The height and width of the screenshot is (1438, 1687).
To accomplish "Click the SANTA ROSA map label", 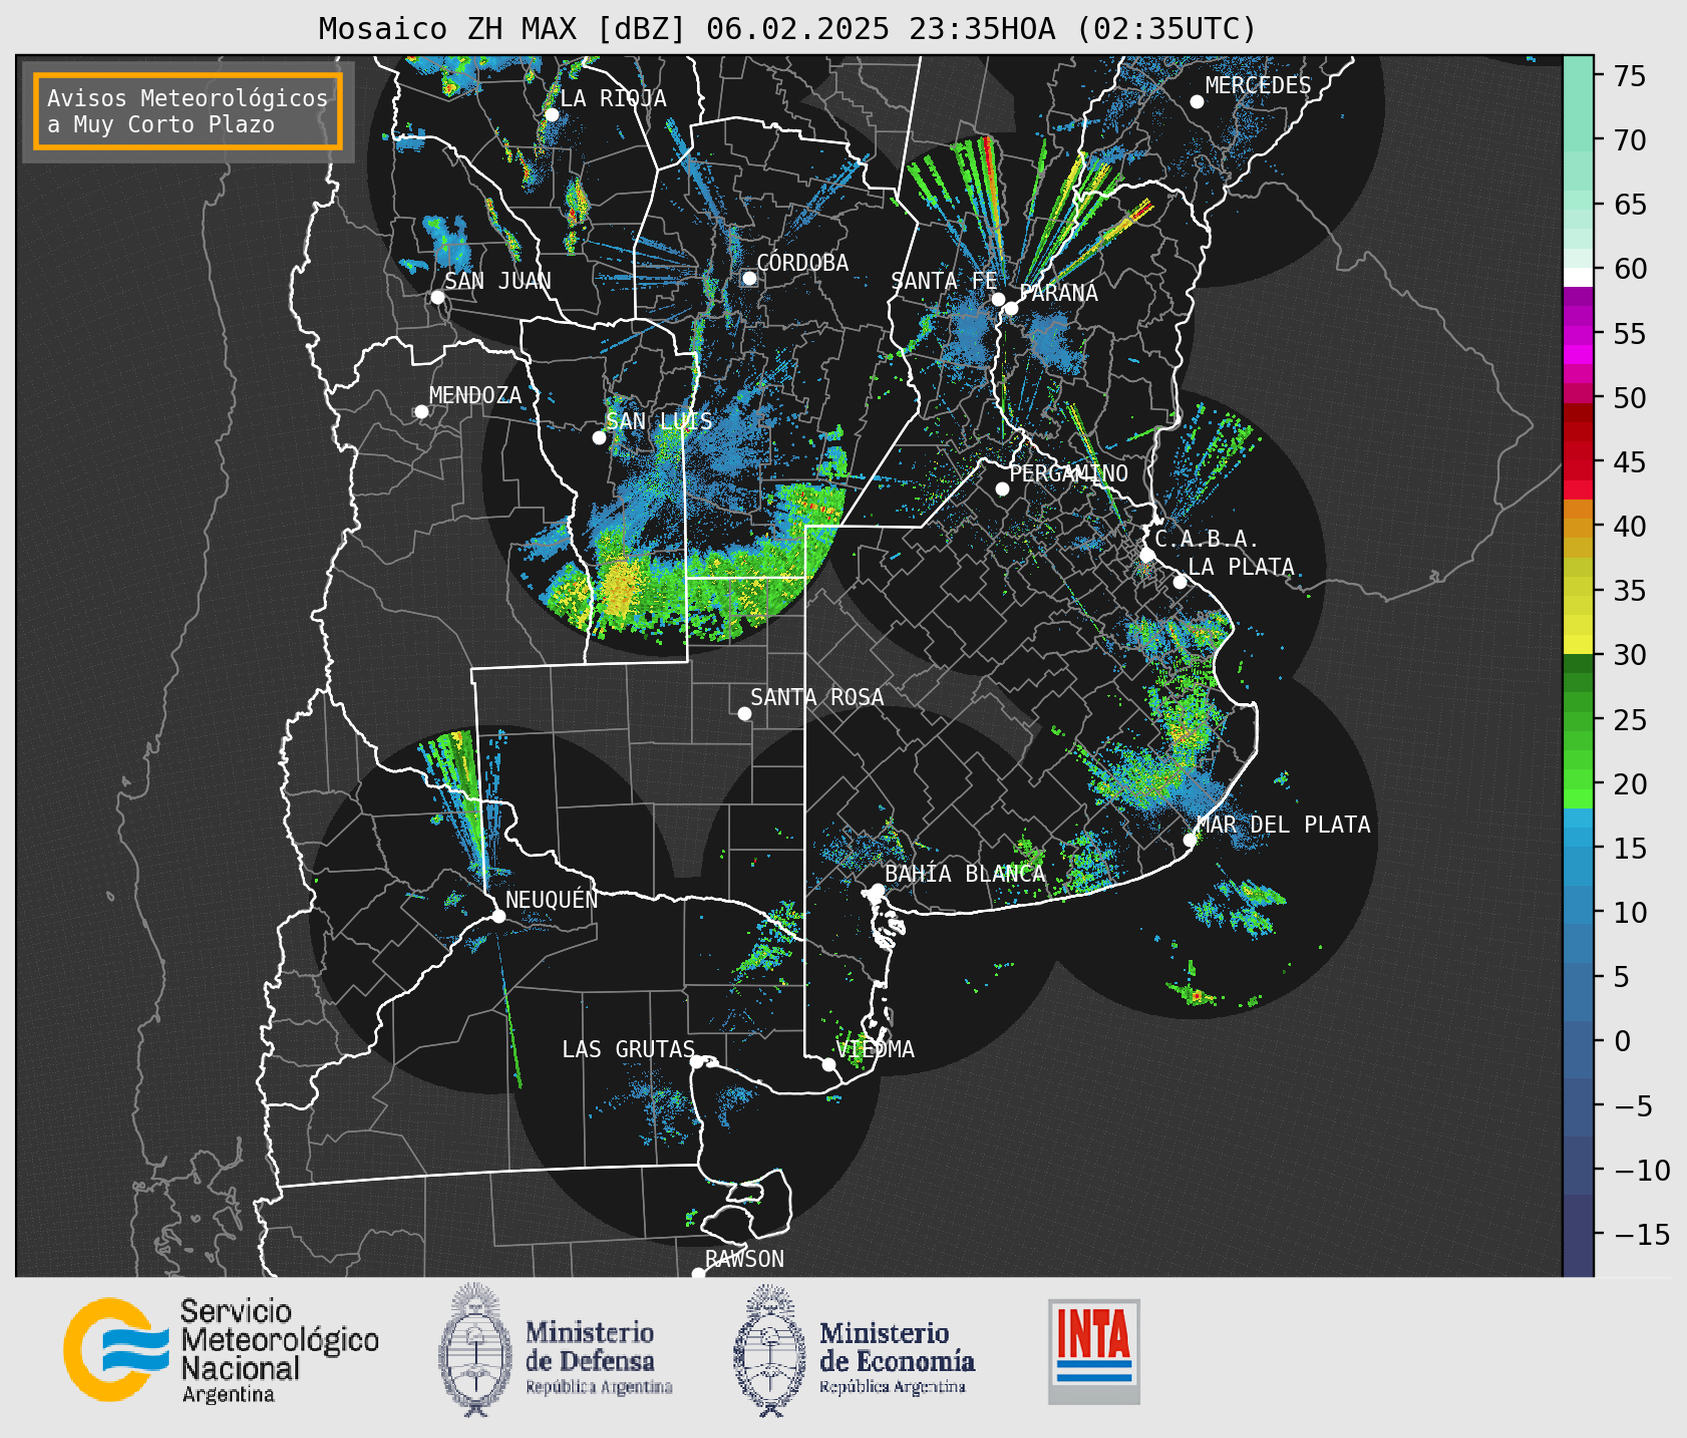I will (817, 697).
